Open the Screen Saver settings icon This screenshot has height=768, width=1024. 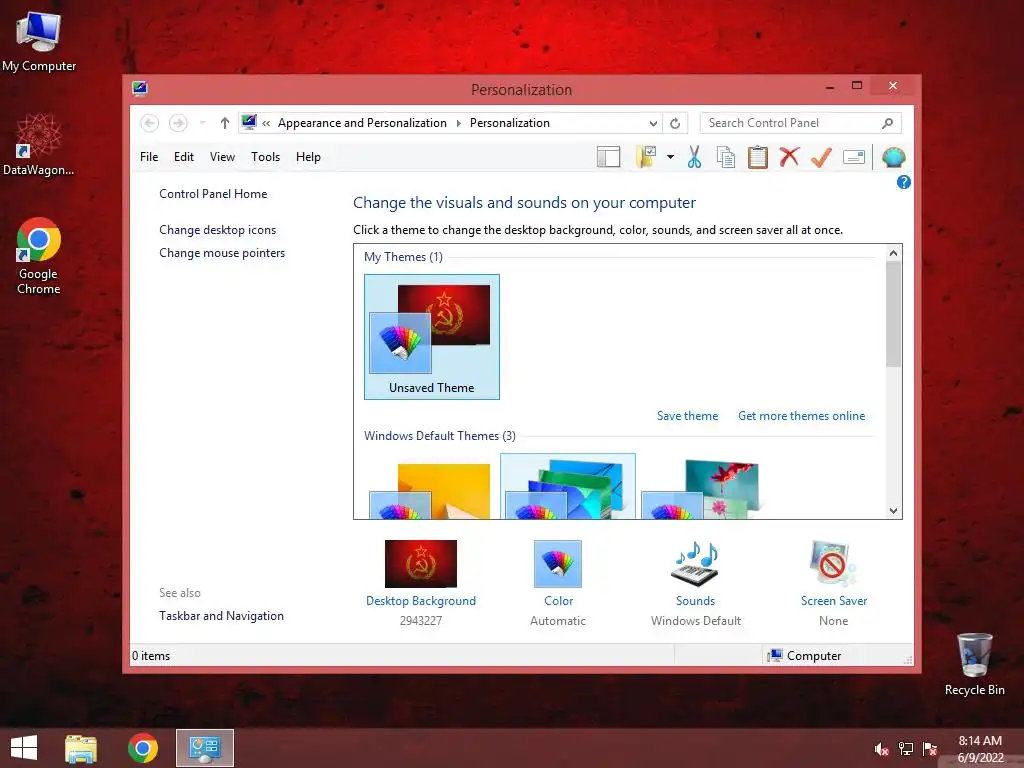pyautogui.click(x=833, y=564)
